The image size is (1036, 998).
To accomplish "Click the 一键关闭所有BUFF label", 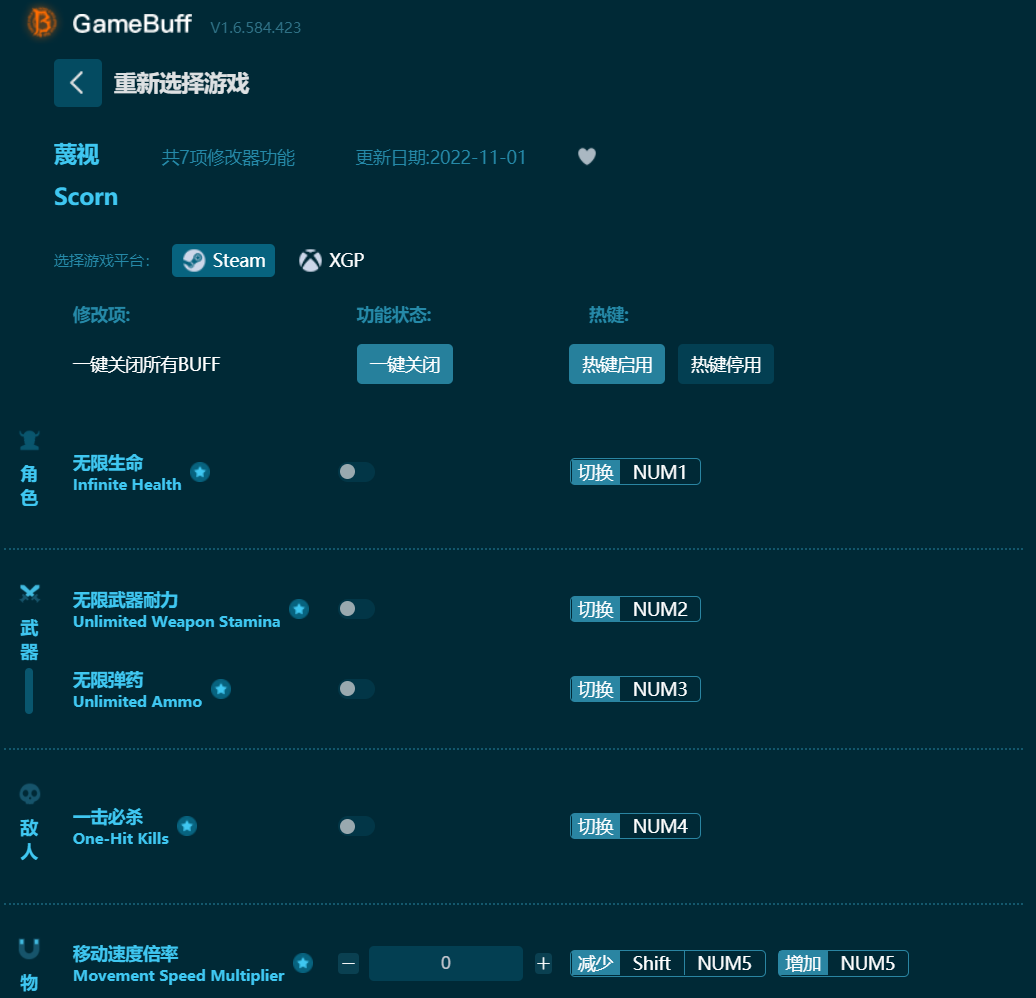I will (146, 364).
